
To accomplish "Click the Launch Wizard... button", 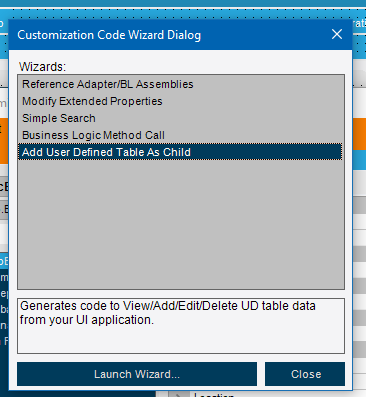I will (137, 374).
